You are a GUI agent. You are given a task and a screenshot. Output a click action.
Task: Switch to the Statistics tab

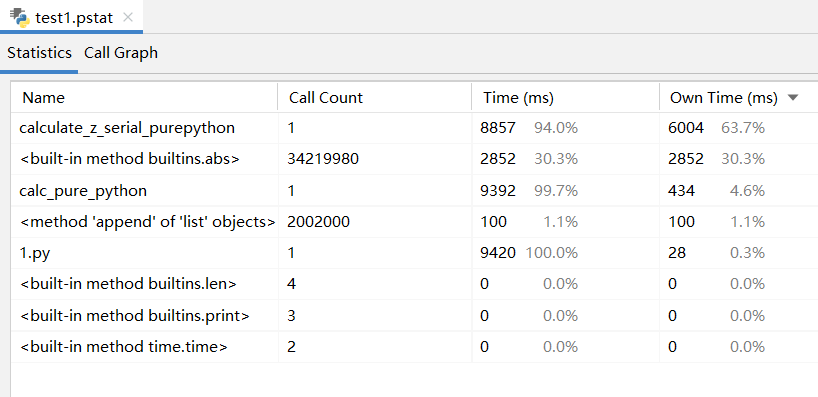coord(39,53)
